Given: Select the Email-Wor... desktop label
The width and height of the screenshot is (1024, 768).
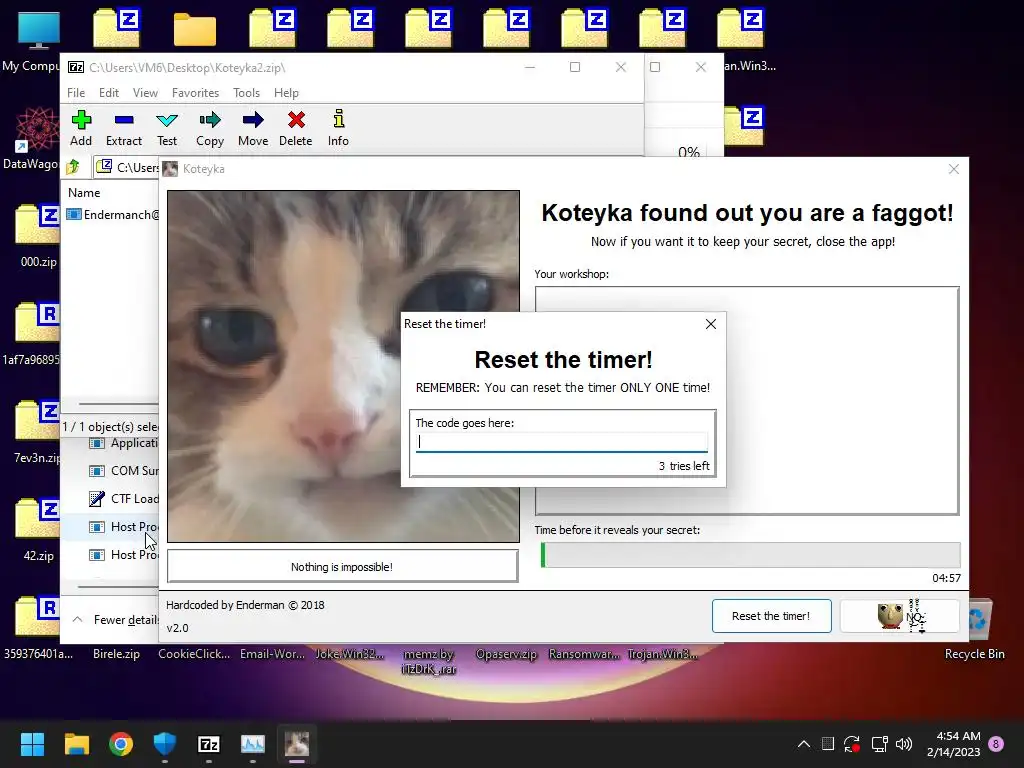Looking at the screenshot, I should [272, 654].
